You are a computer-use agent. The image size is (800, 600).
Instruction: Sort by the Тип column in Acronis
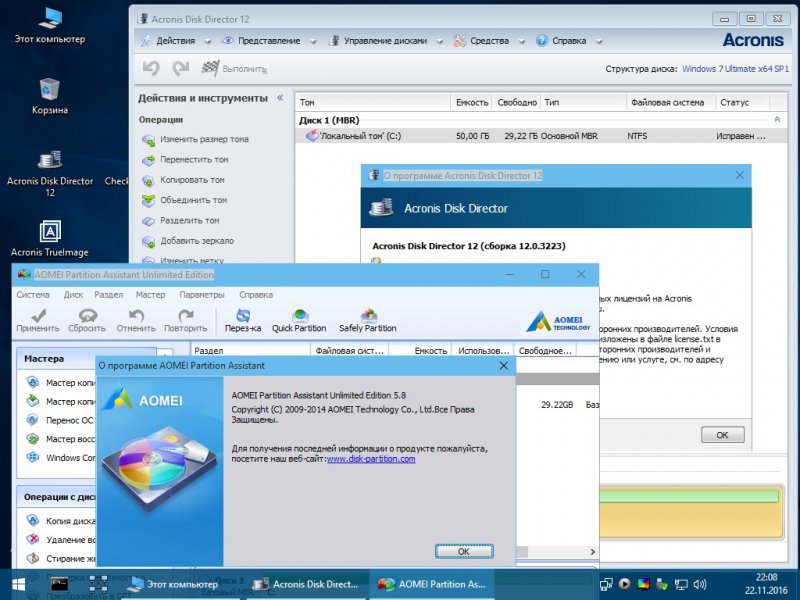[584, 103]
